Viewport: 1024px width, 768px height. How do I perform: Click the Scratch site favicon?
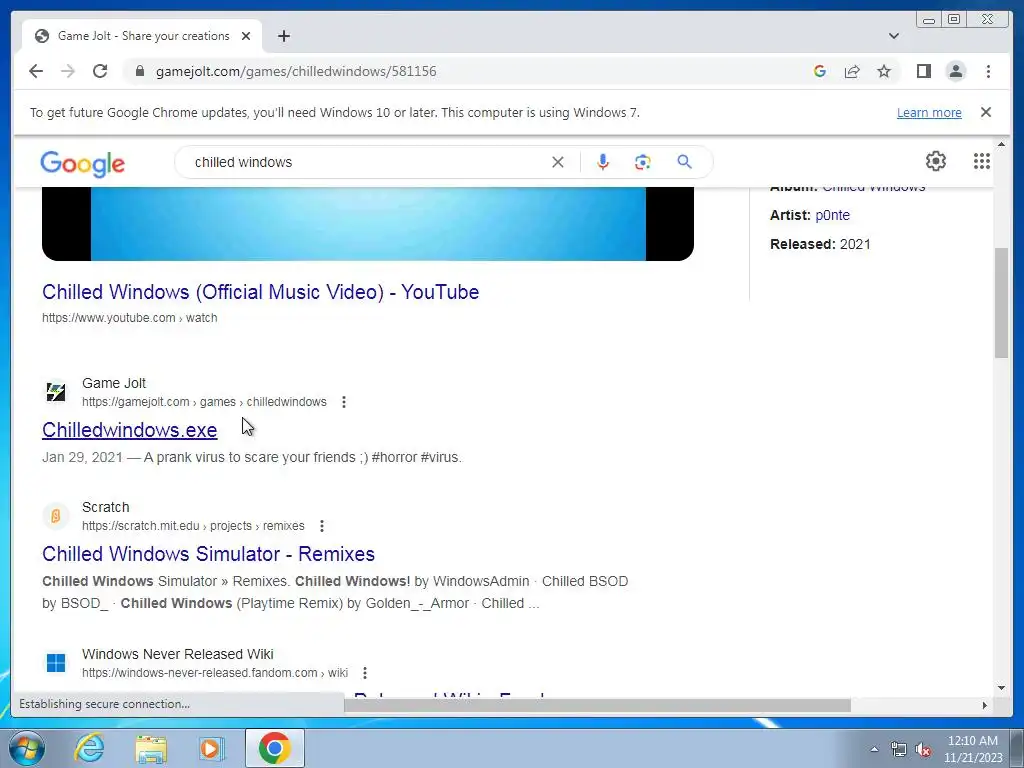tap(56, 516)
